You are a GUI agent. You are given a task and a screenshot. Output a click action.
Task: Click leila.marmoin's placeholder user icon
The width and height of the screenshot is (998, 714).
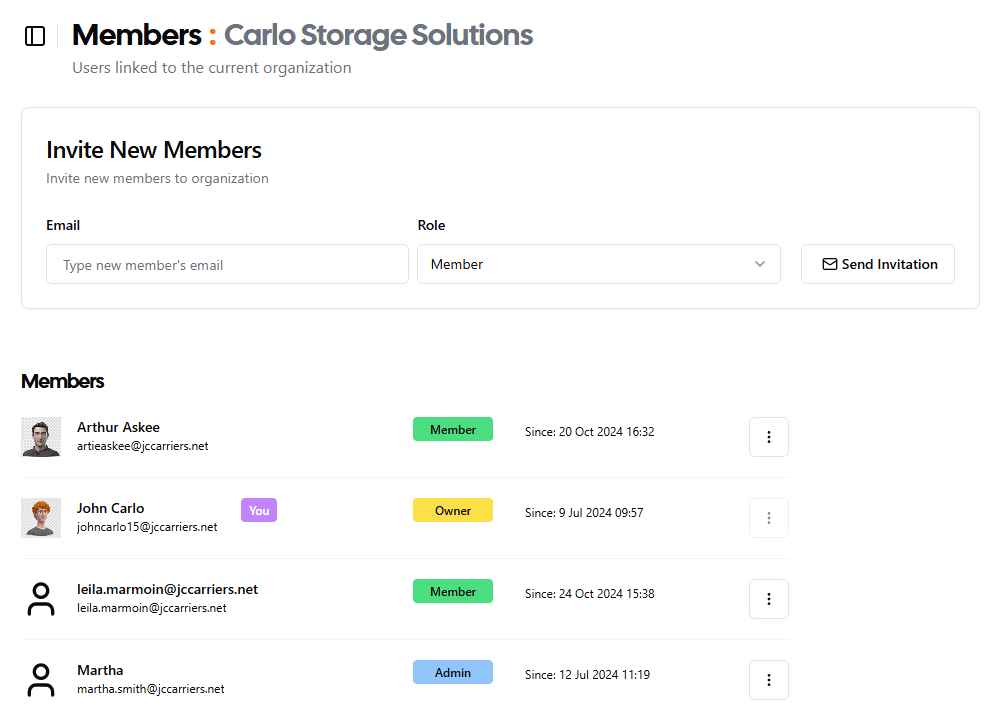pyautogui.click(x=41, y=599)
